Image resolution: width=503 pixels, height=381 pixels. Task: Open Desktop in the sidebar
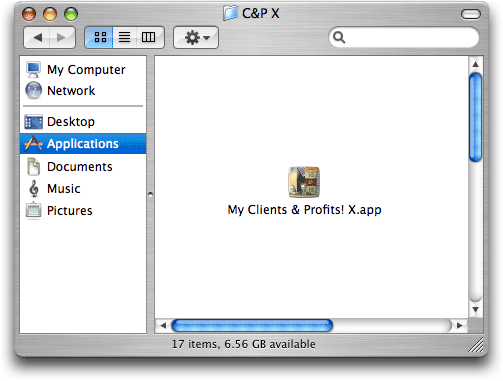[83, 122]
